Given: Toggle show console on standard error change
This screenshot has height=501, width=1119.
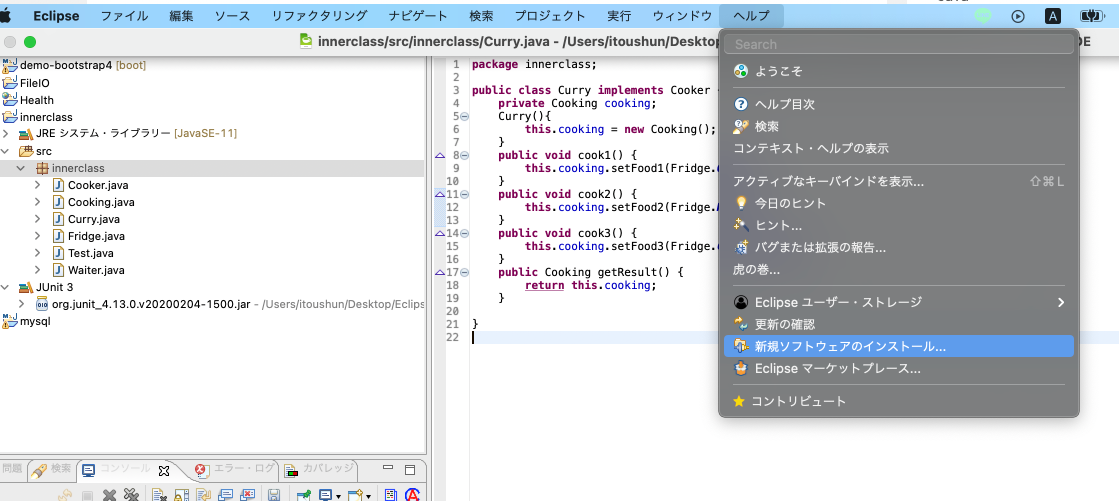Looking at the screenshot, I should (x=247, y=495).
